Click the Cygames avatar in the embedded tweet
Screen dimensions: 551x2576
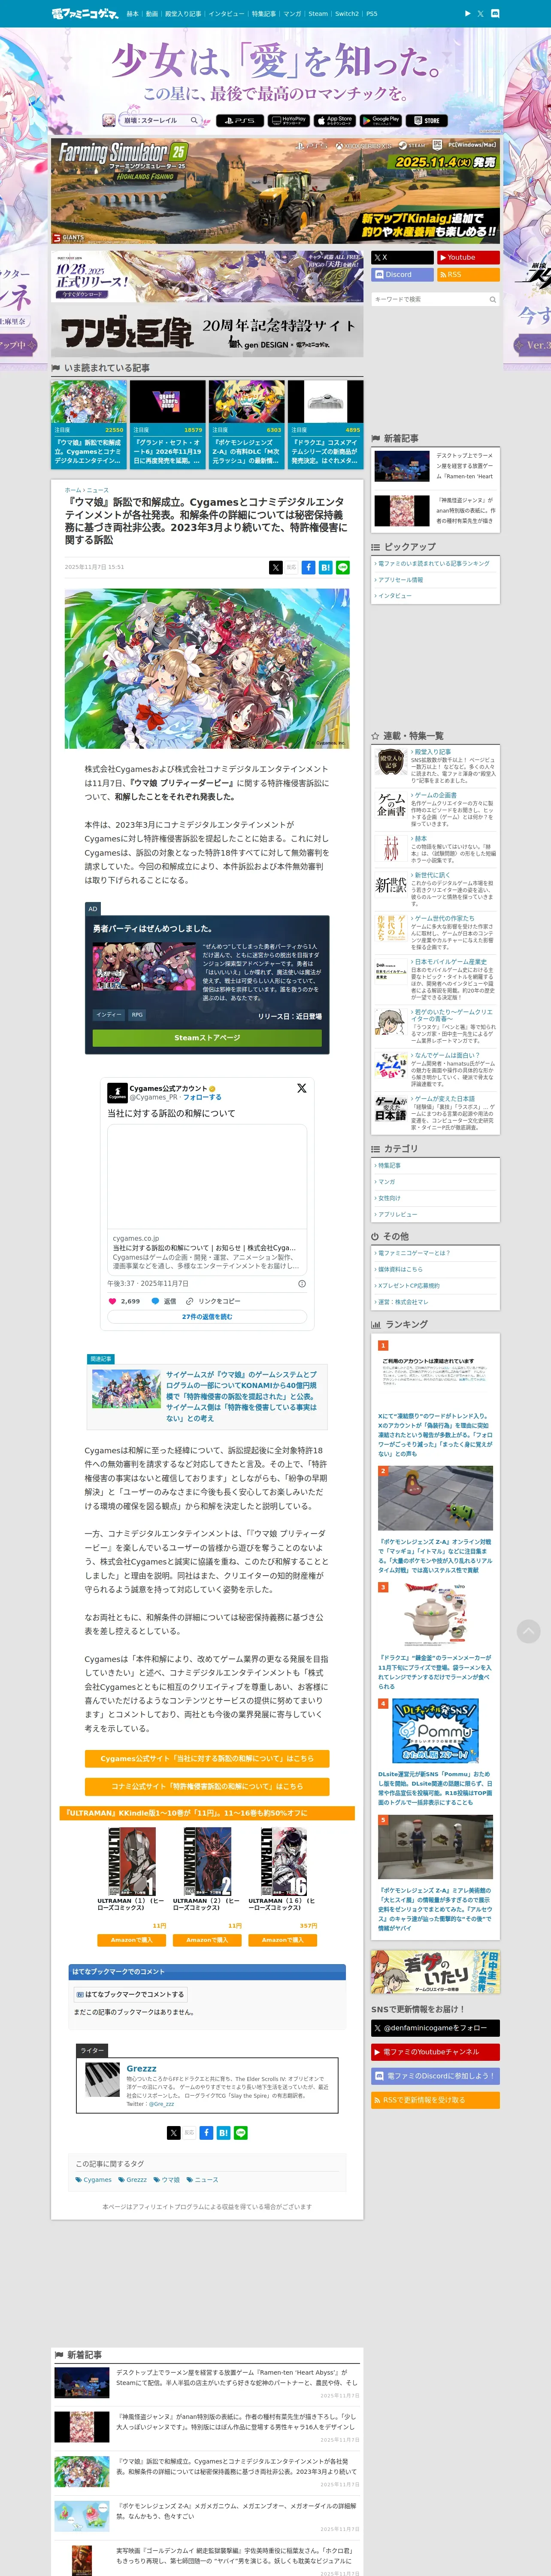click(117, 1093)
